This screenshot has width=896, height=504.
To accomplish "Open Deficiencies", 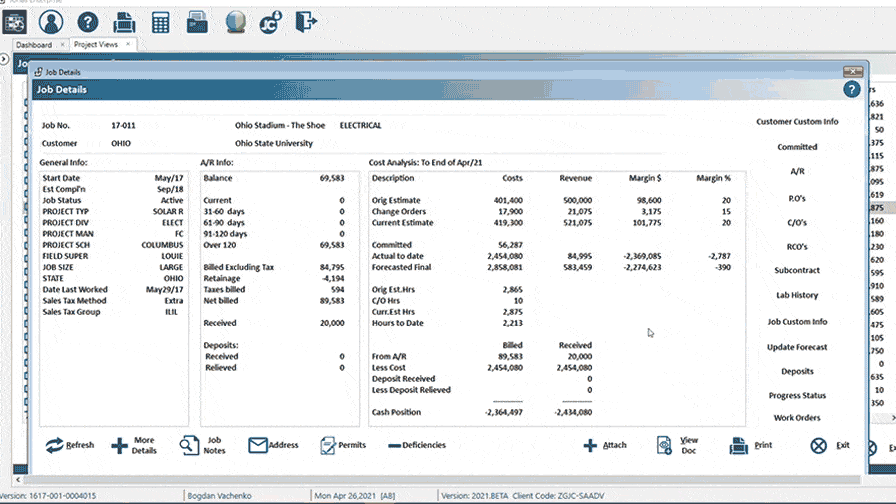I will pyautogui.click(x=417, y=445).
